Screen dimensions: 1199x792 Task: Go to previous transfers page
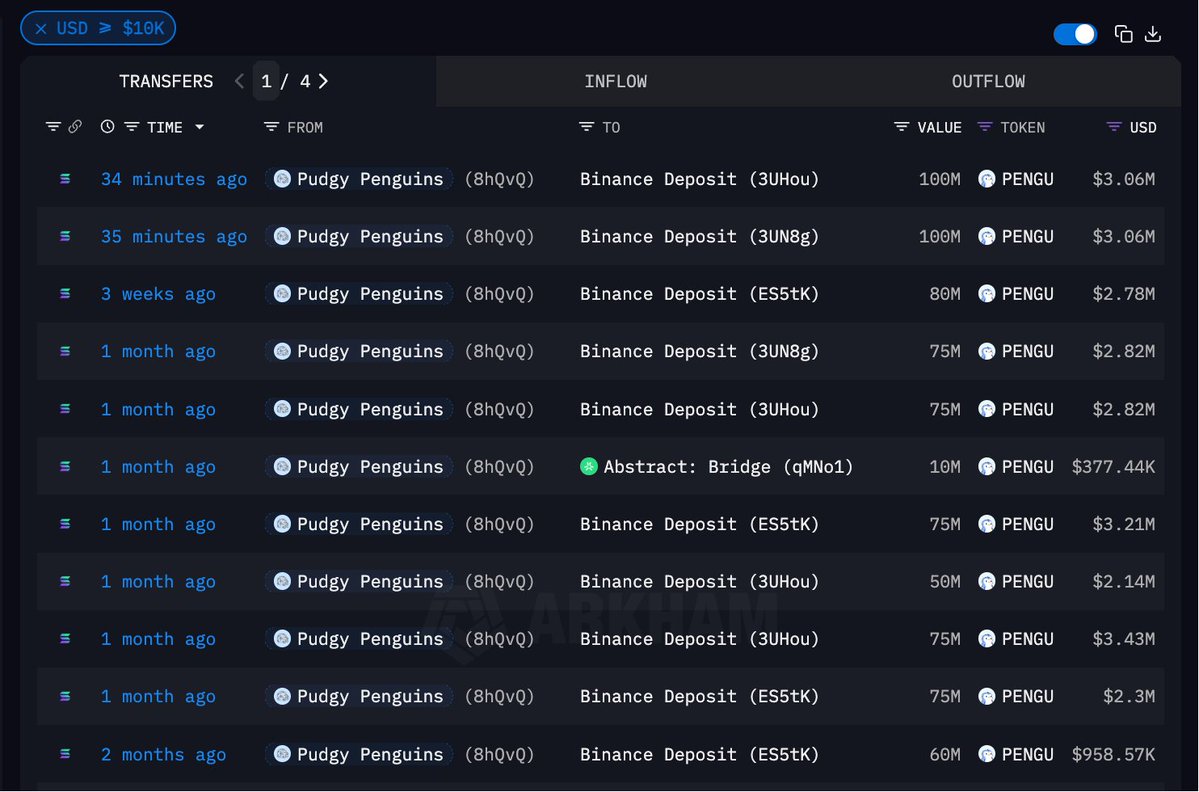coord(239,81)
